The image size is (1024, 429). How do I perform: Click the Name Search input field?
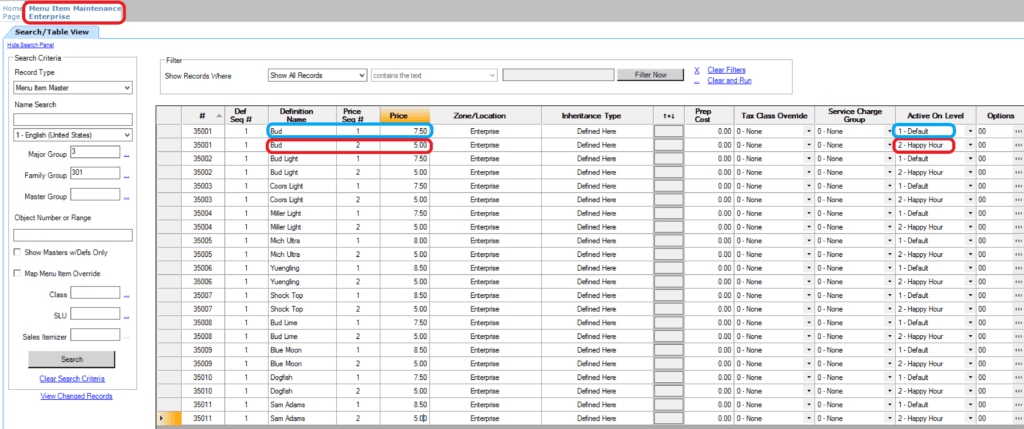pyautogui.click(x=72, y=119)
